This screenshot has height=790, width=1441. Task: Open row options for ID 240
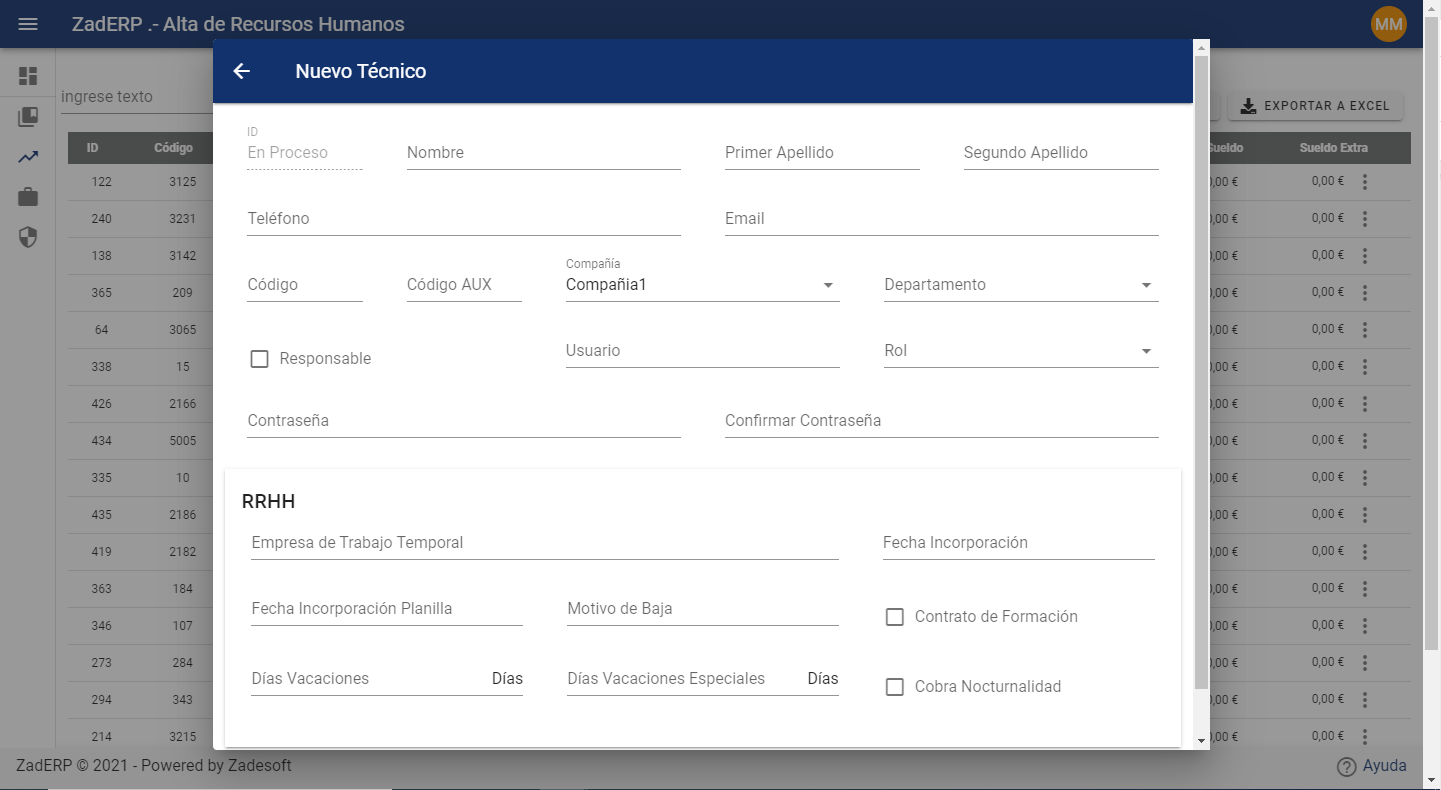(x=1365, y=219)
